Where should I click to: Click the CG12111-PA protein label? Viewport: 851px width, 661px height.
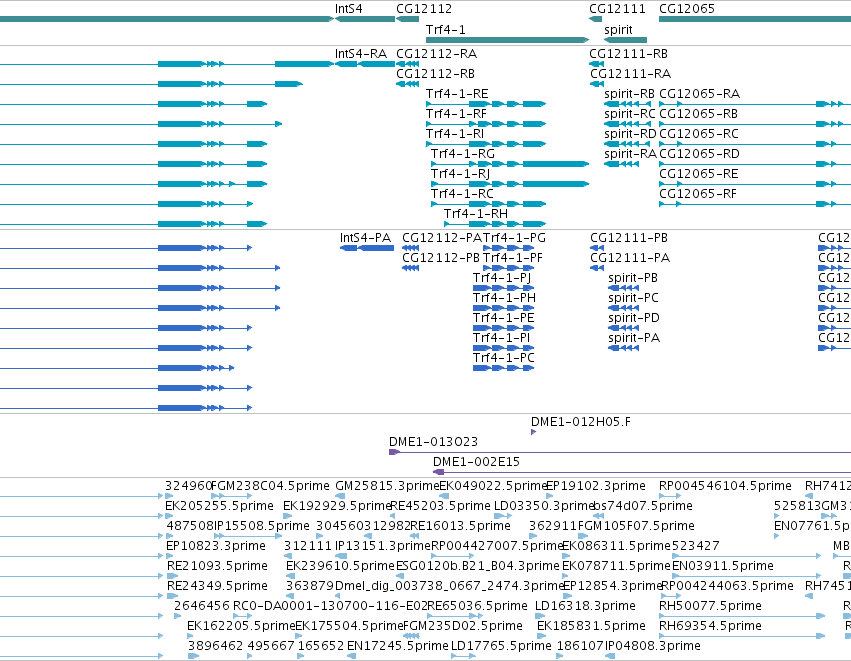coord(630,258)
